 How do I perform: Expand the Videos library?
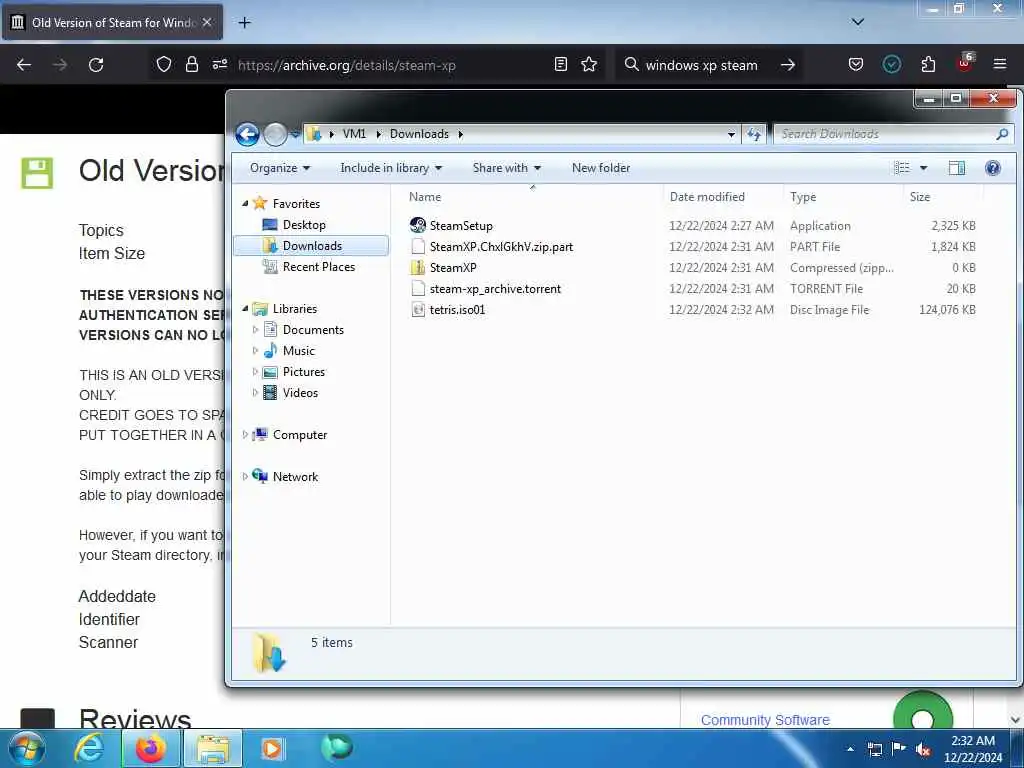tap(255, 392)
